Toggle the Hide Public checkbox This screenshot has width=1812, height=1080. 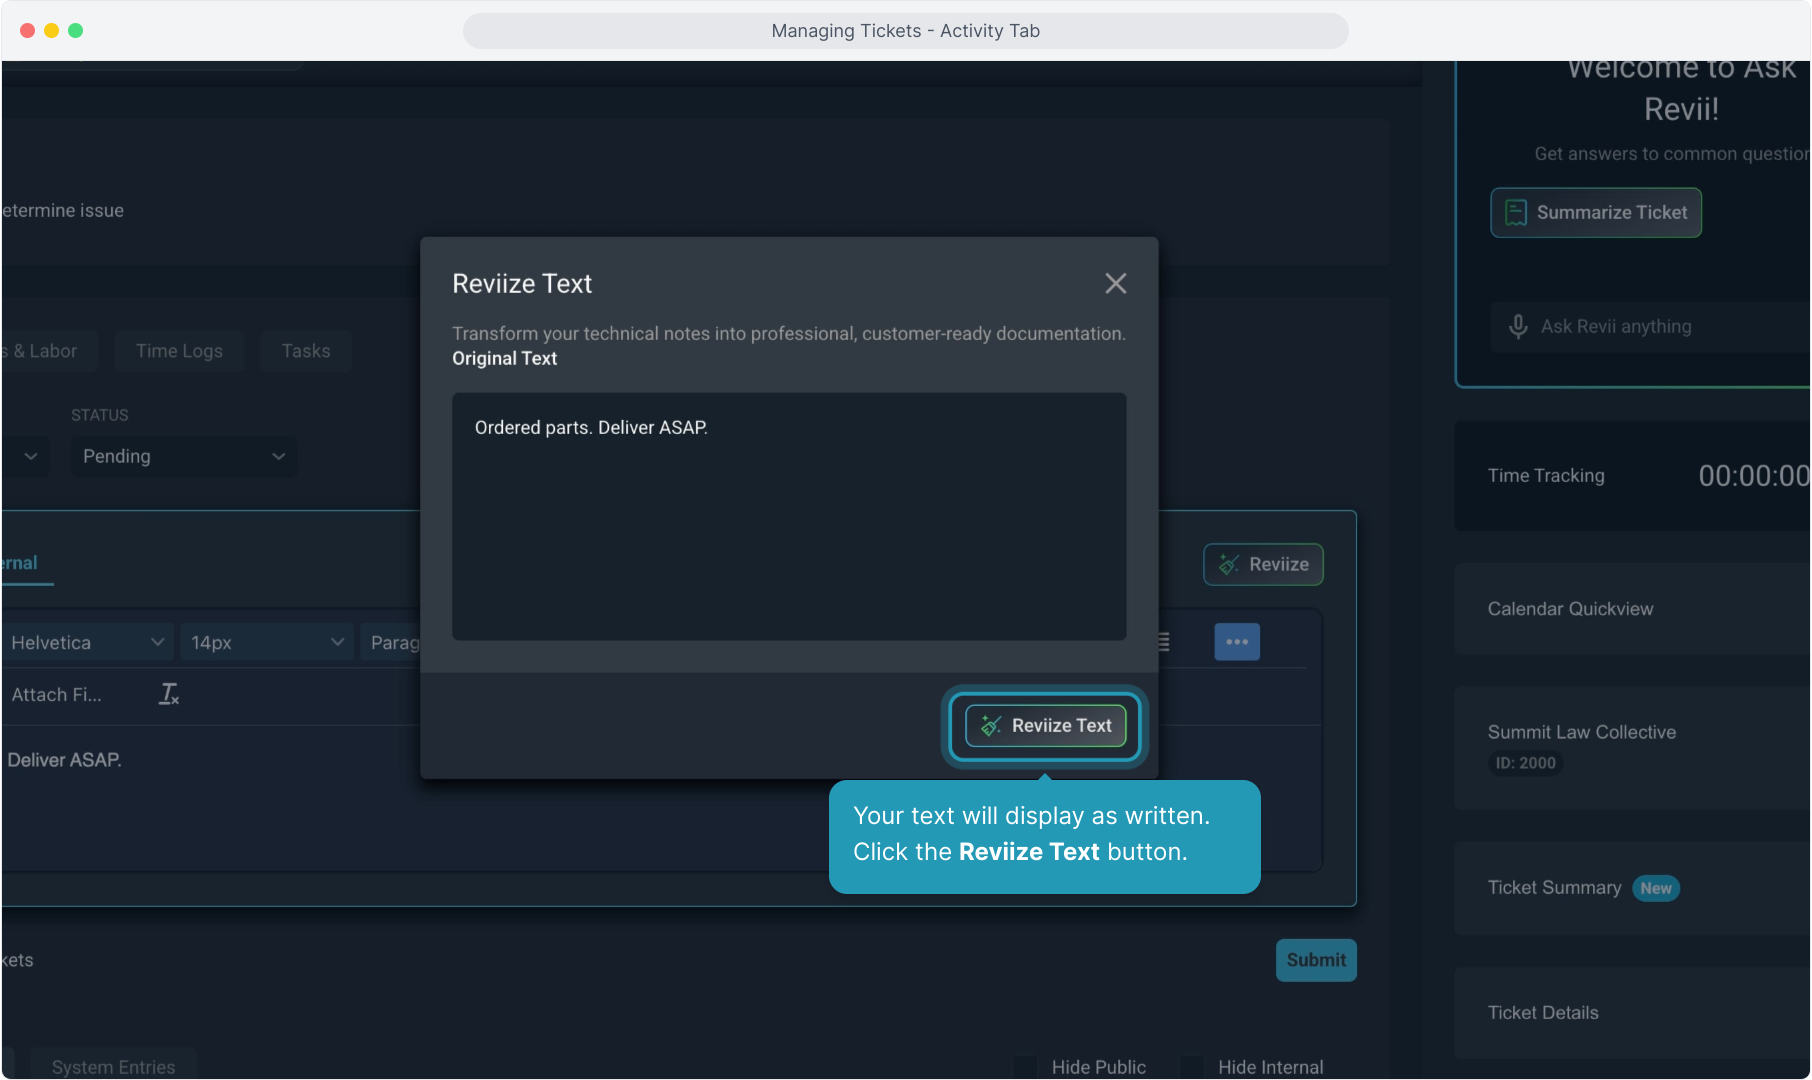(x=1026, y=1067)
